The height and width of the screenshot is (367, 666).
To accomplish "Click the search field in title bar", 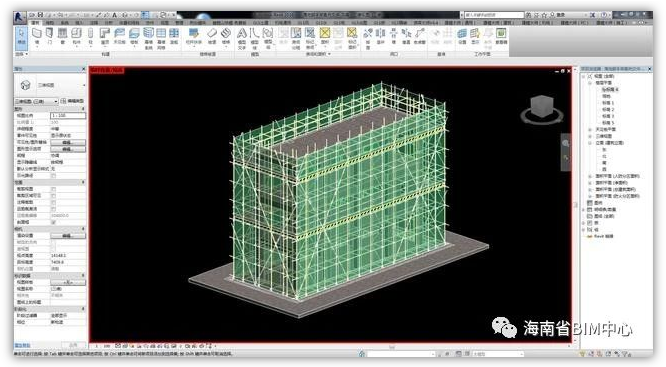I will click(494, 15).
